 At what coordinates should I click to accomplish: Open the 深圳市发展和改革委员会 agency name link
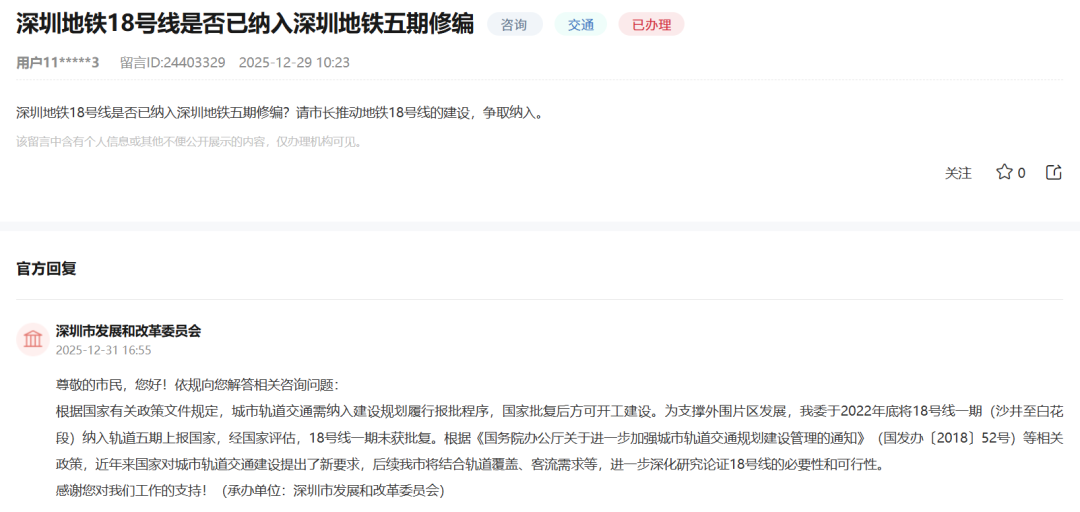[128, 331]
